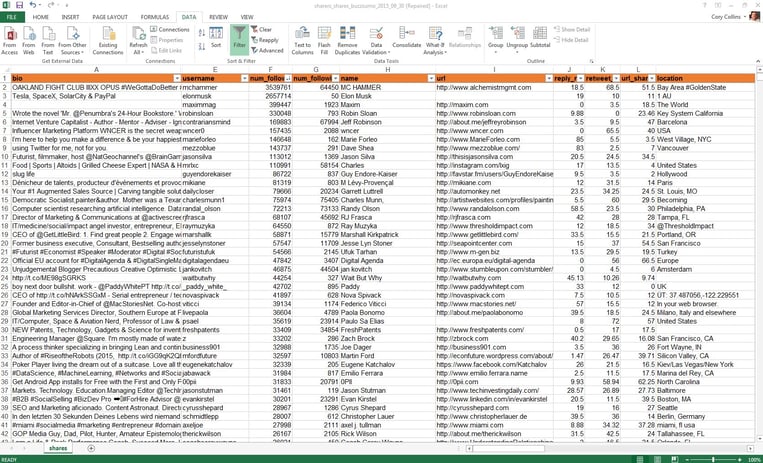Image resolution: width=763 pixels, height=463 pixels.
Task: Open the Outline dialog launcher
Action: [x=592, y=61]
